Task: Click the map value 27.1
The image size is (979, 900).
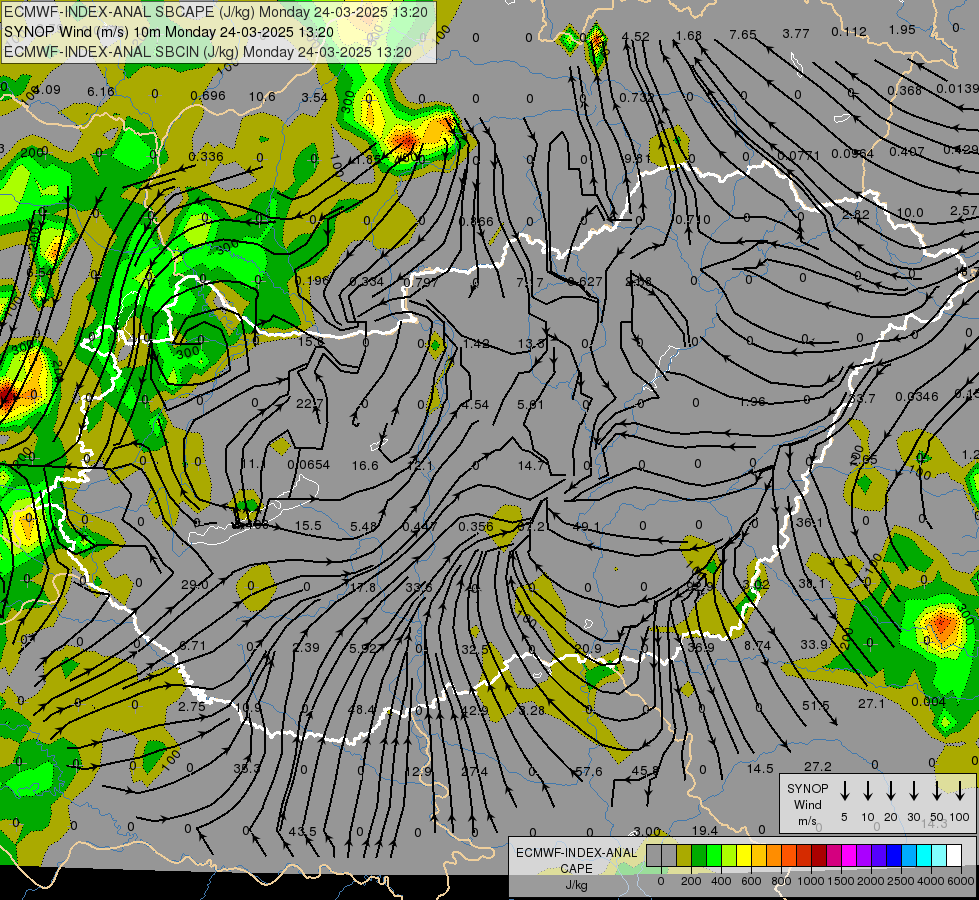Action: 871,703
